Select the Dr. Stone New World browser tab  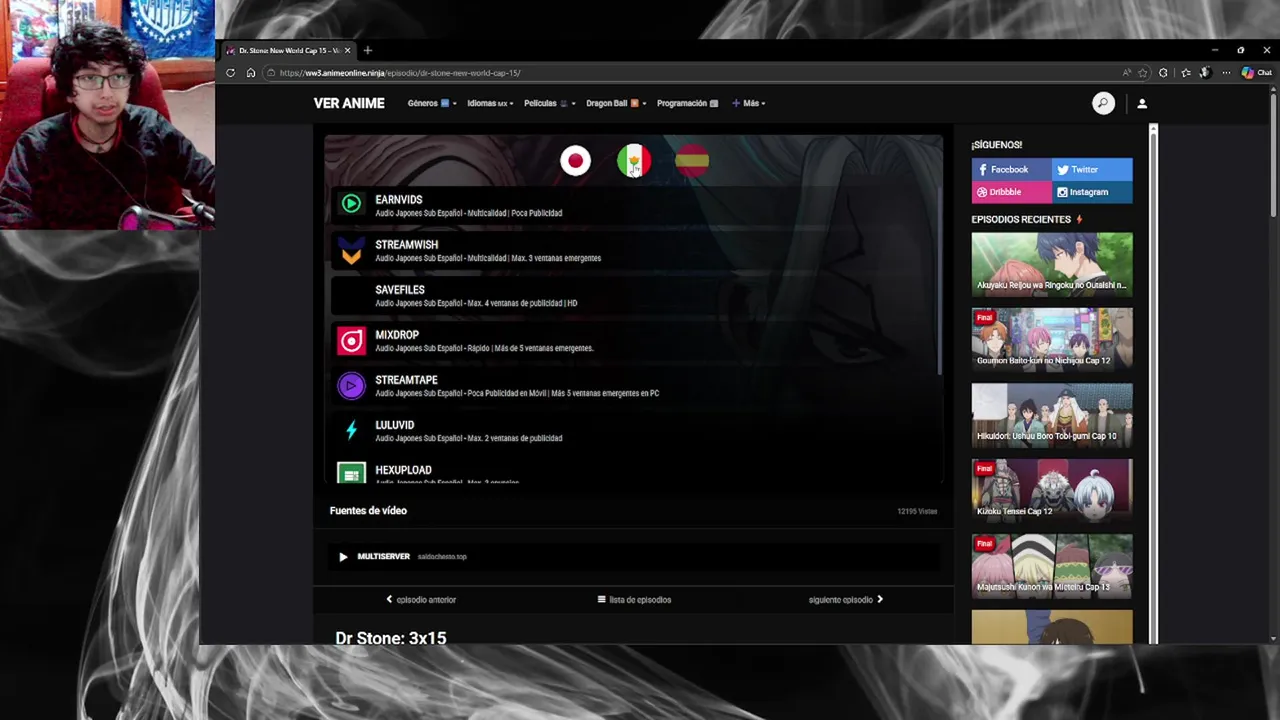tap(287, 50)
